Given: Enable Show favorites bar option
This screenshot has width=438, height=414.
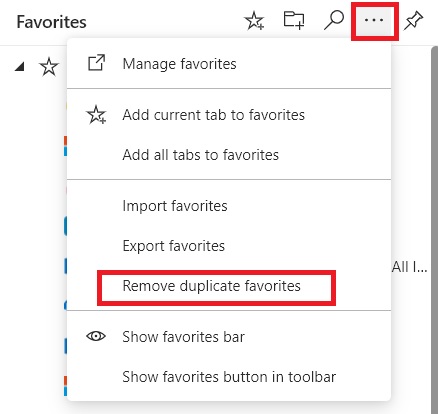Looking at the screenshot, I should pos(229,337).
